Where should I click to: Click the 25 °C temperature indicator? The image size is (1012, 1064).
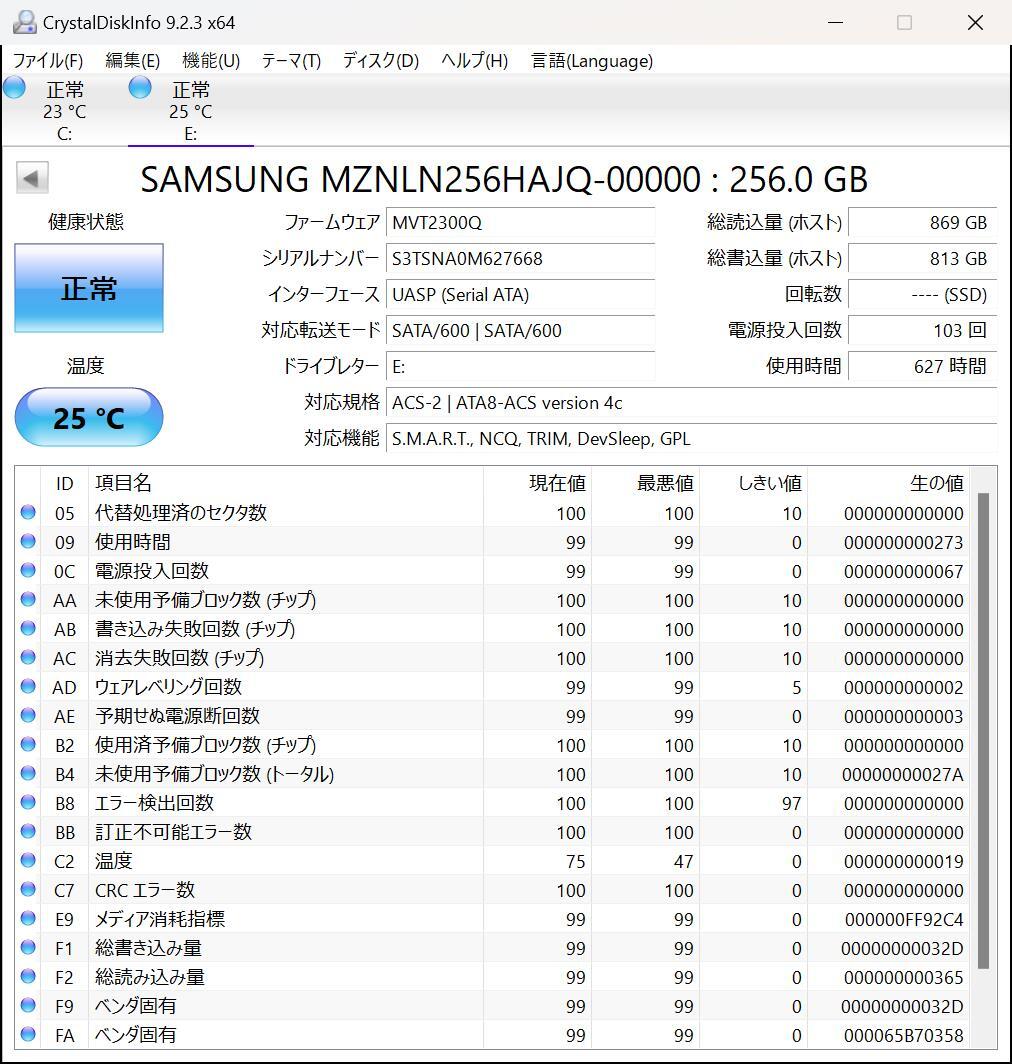point(89,417)
